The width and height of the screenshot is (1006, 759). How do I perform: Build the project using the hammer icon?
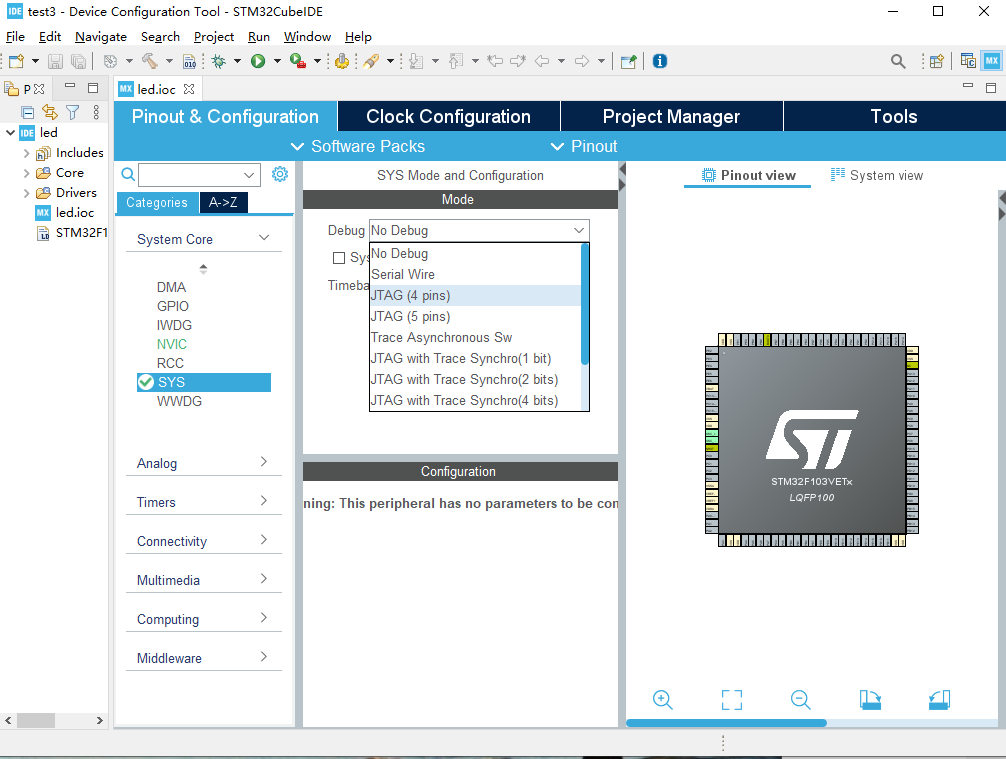pyautogui.click(x=150, y=60)
